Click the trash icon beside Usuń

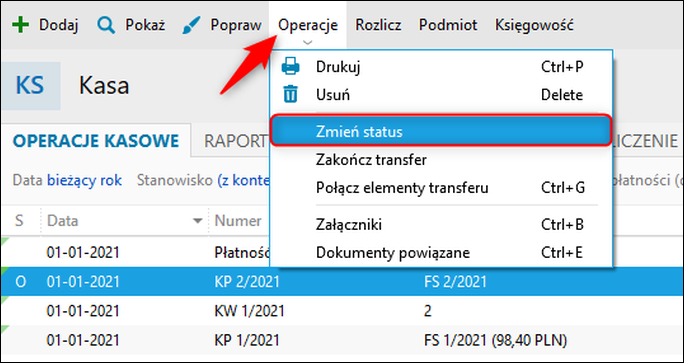pos(291,94)
